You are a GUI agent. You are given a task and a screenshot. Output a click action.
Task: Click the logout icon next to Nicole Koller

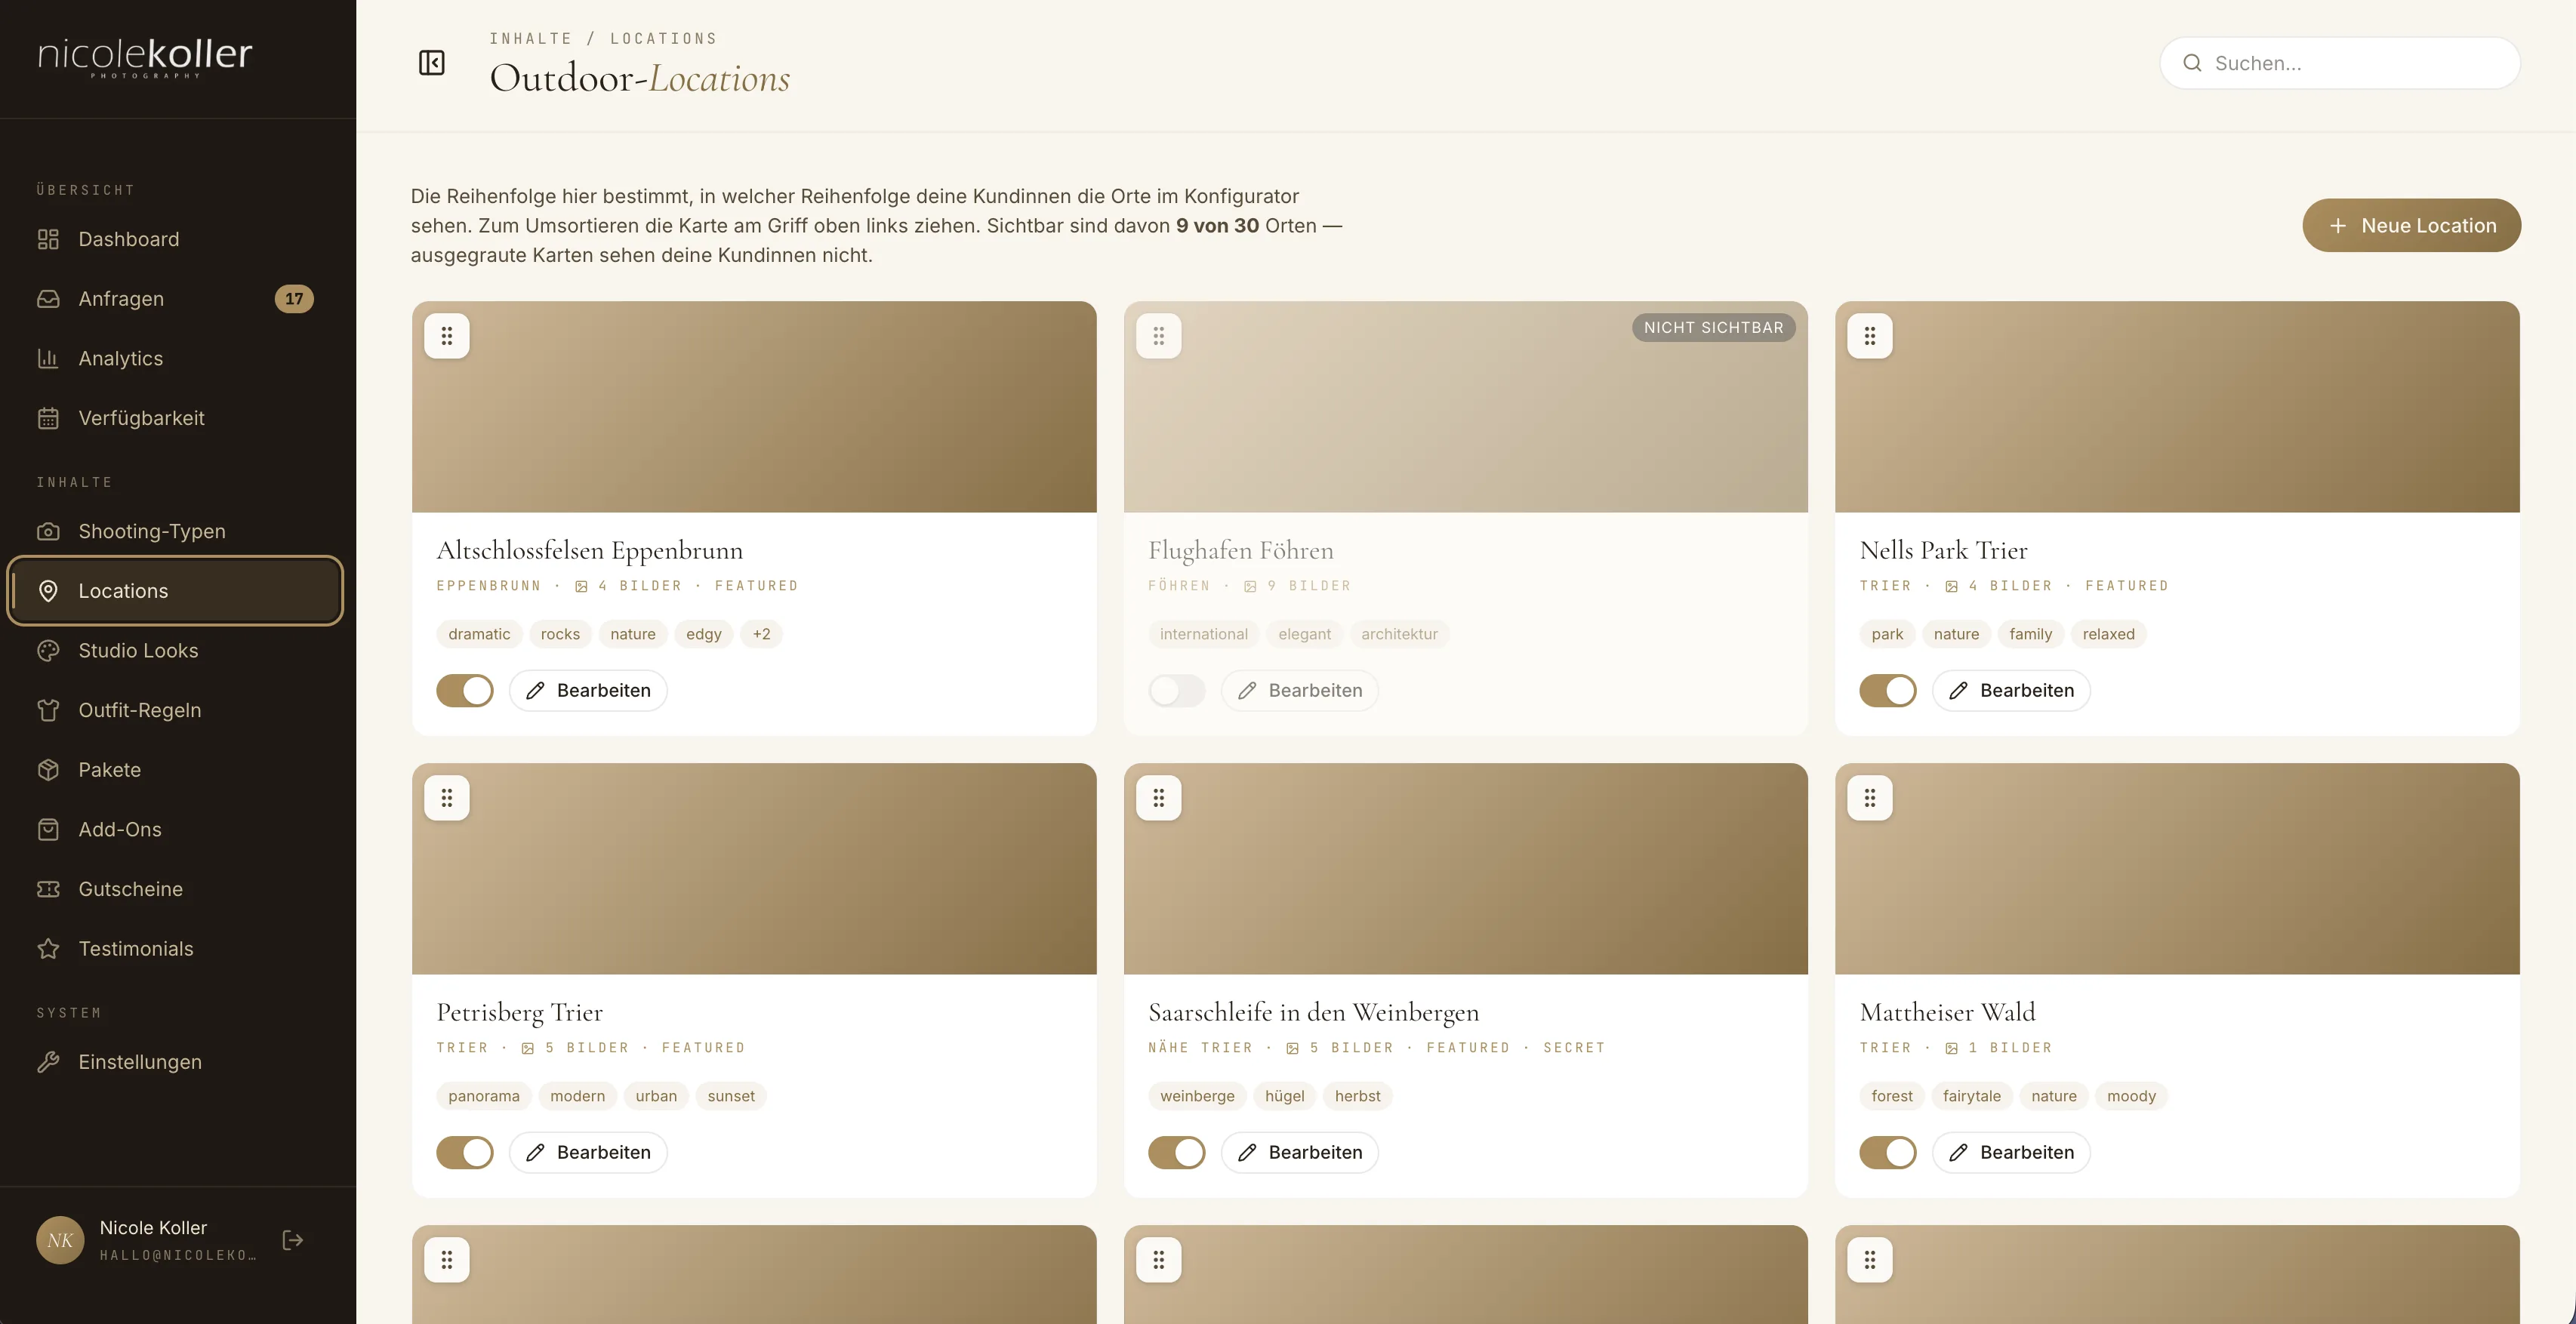coord(292,1240)
